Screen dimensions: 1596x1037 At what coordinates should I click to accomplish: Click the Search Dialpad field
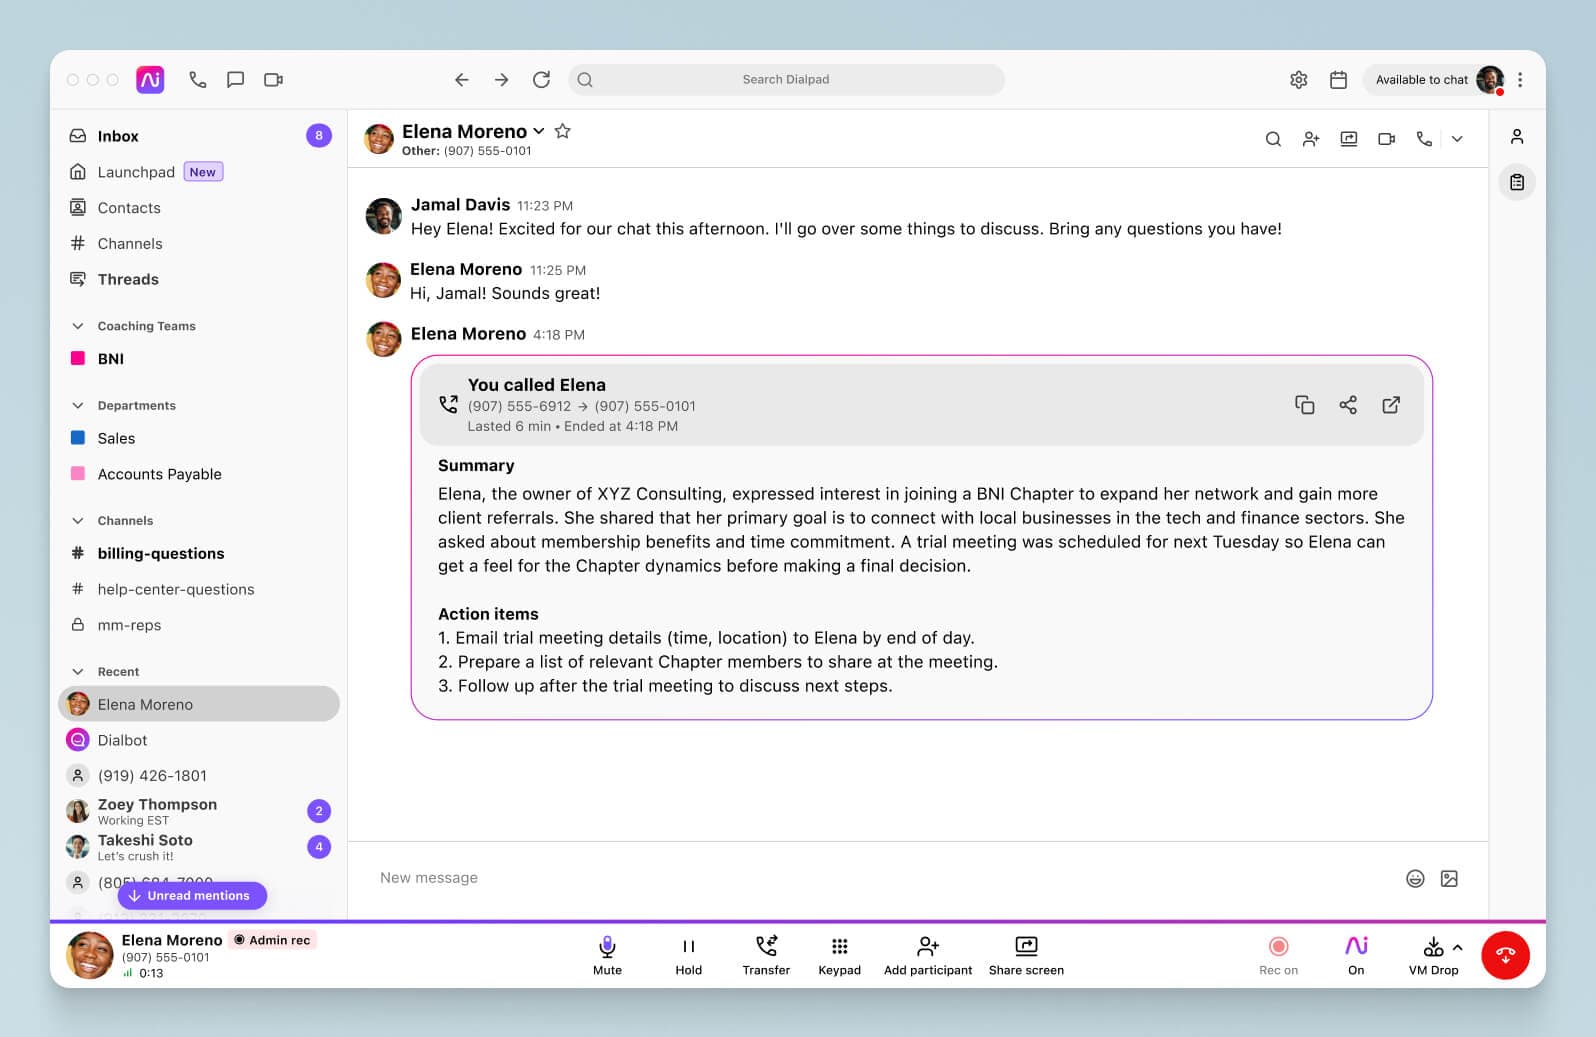tap(785, 80)
